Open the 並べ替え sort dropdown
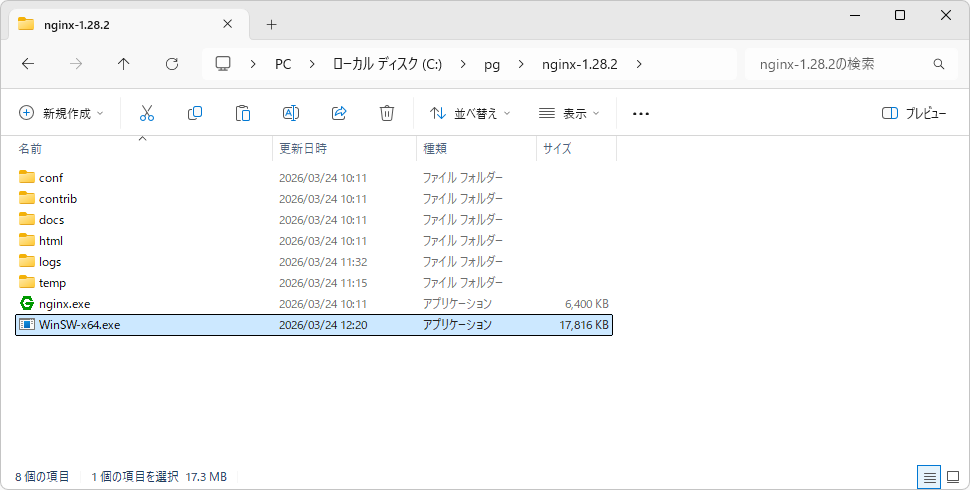The height and width of the screenshot is (490, 970). [x=470, y=113]
